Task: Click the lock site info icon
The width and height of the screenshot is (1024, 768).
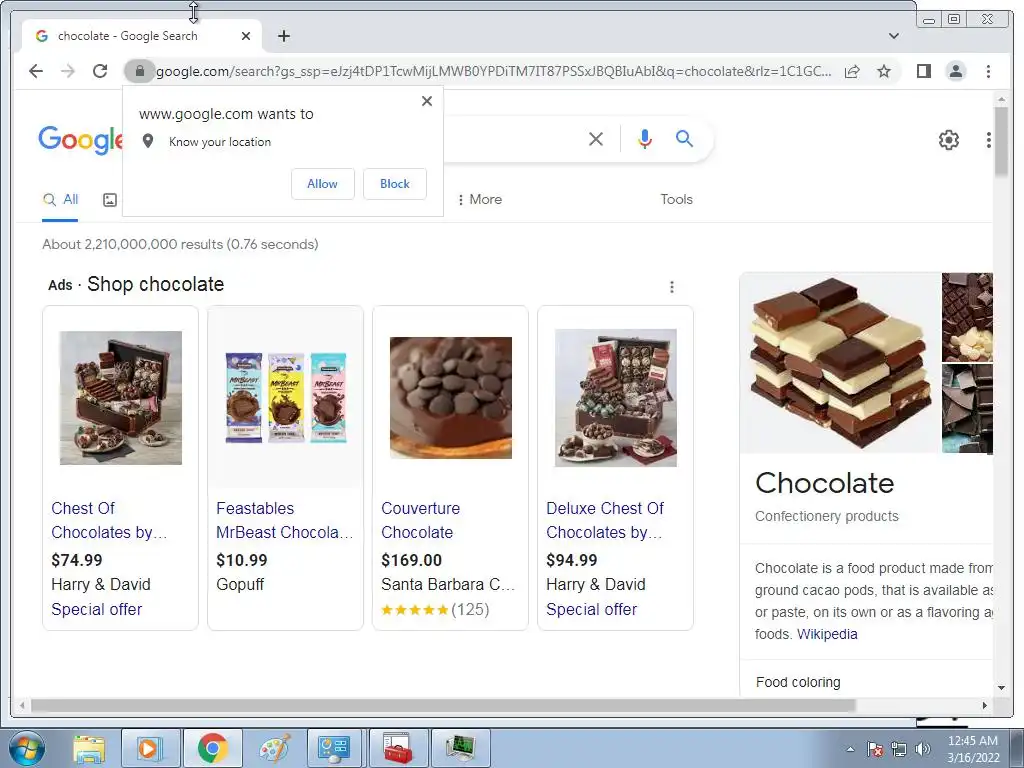Action: [x=139, y=71]
